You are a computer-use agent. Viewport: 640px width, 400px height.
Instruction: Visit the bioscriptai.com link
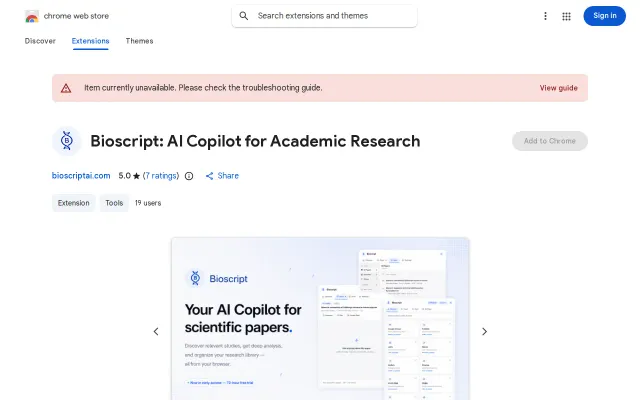click(81, 176)
